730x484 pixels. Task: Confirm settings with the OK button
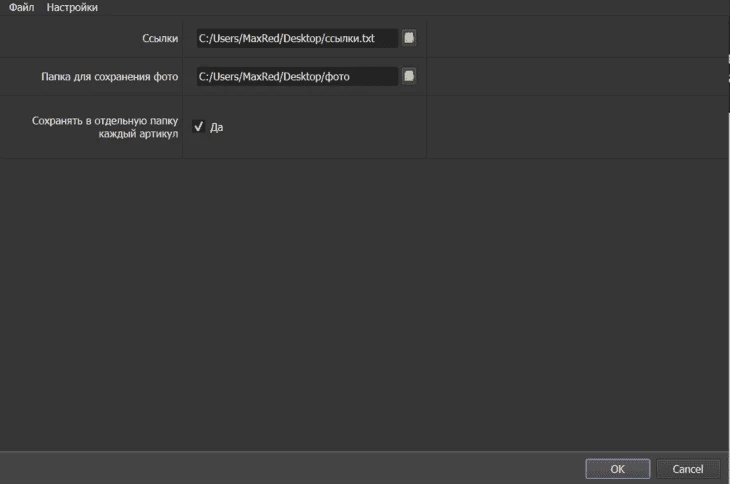(618, 469)
